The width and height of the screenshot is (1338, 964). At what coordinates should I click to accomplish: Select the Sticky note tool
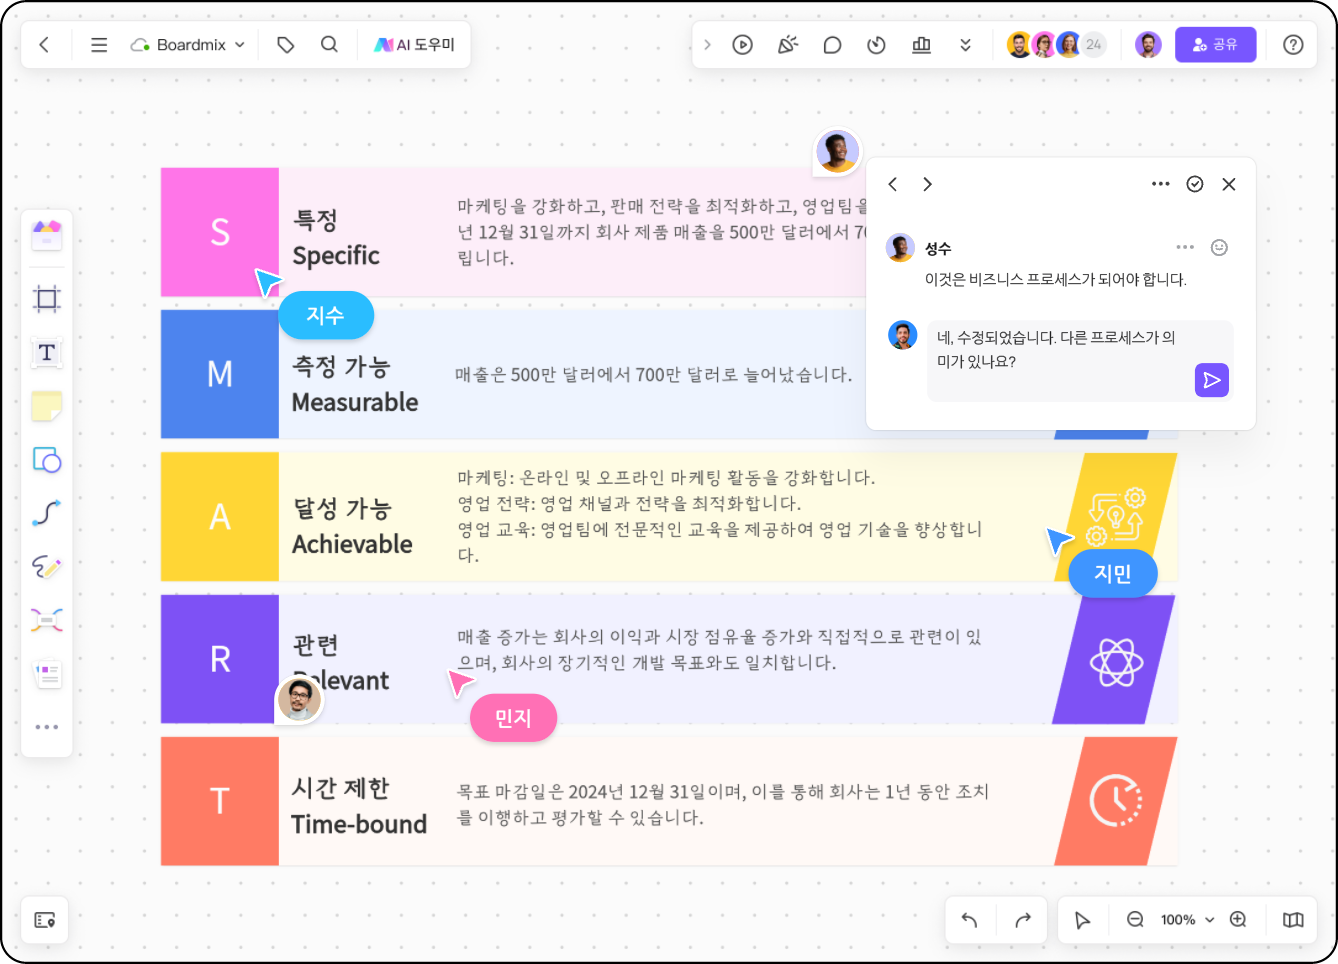click(x=47, y=406)
